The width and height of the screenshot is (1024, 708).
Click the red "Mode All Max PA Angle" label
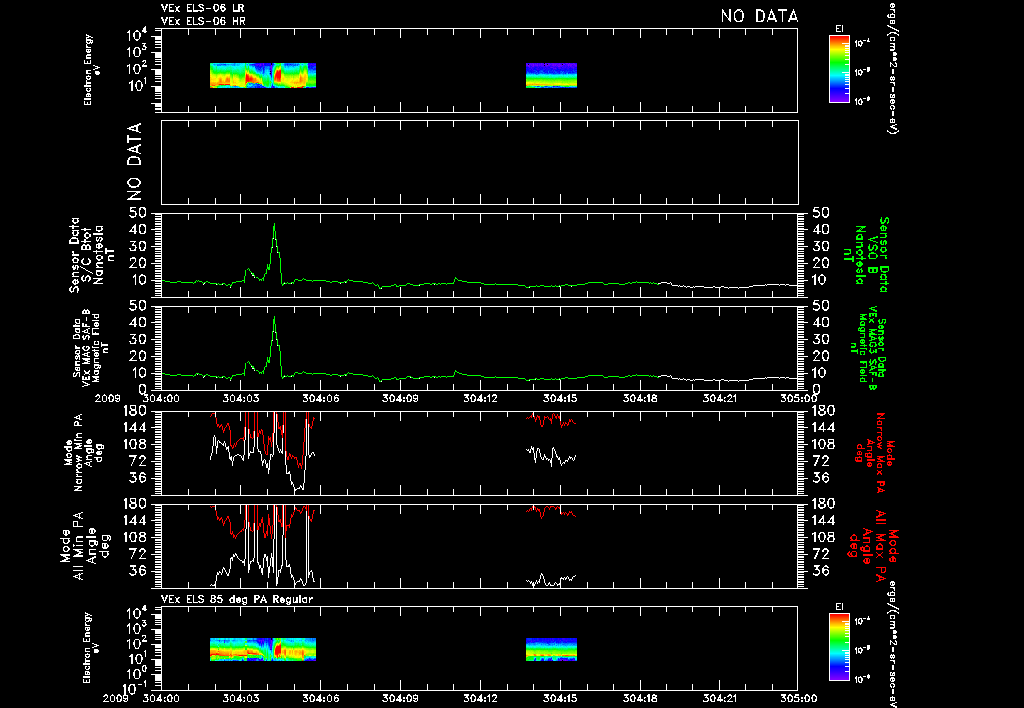(x=872, y=545)
